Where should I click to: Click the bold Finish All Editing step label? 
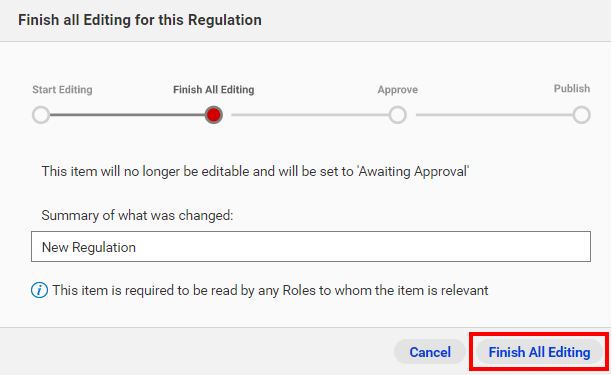[213, 90]
